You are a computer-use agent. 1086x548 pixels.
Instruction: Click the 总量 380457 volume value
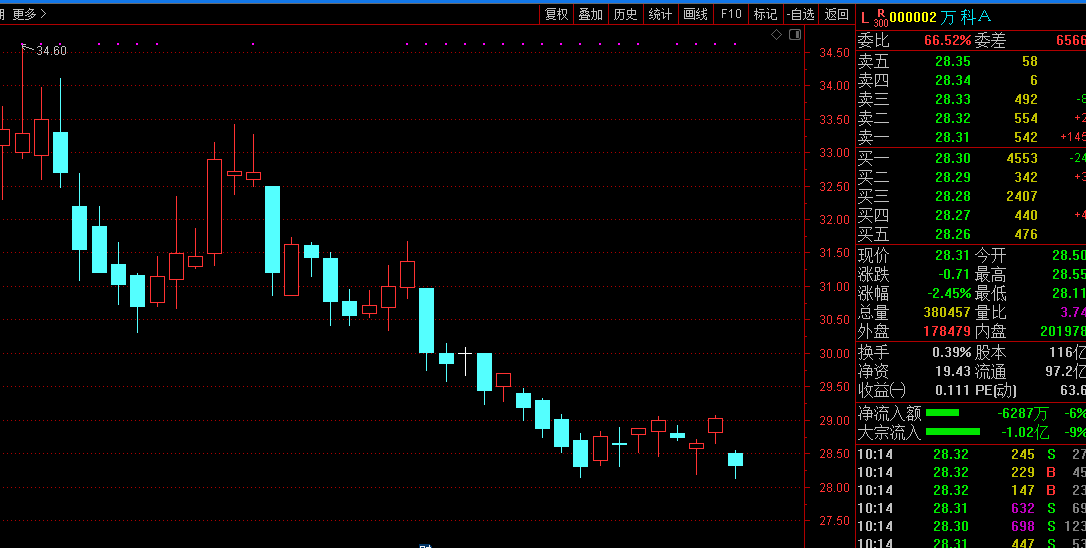[947, 312]
